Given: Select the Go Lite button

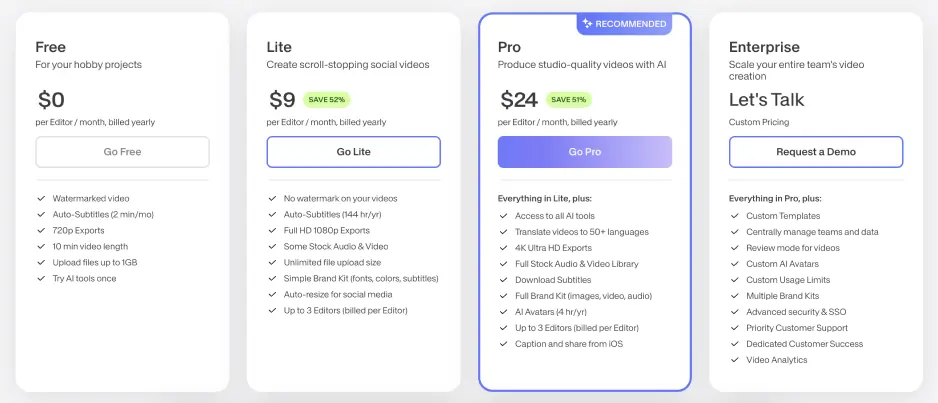Looking at the screenshot, I should (354, 152).
